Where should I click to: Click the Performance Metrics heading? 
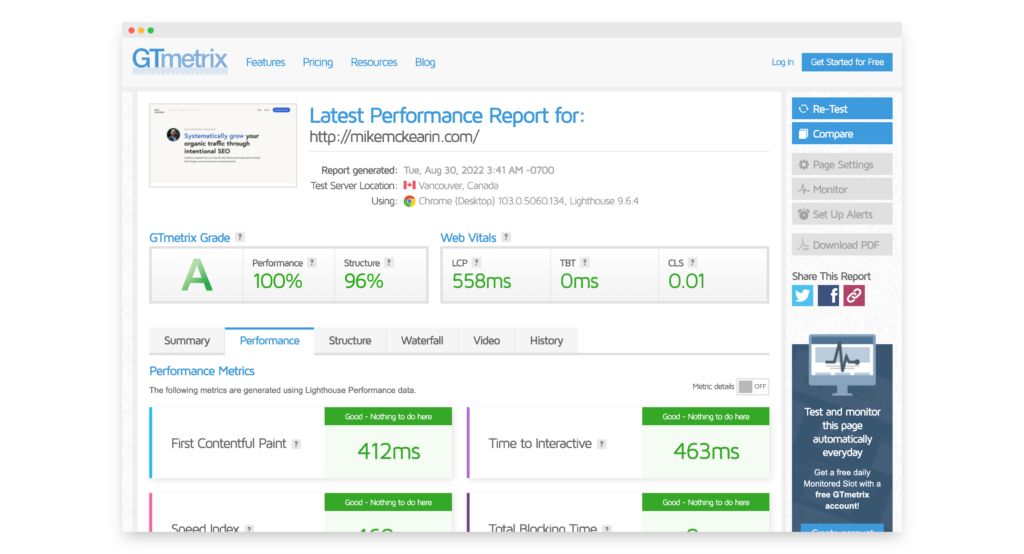pos(202,371)
